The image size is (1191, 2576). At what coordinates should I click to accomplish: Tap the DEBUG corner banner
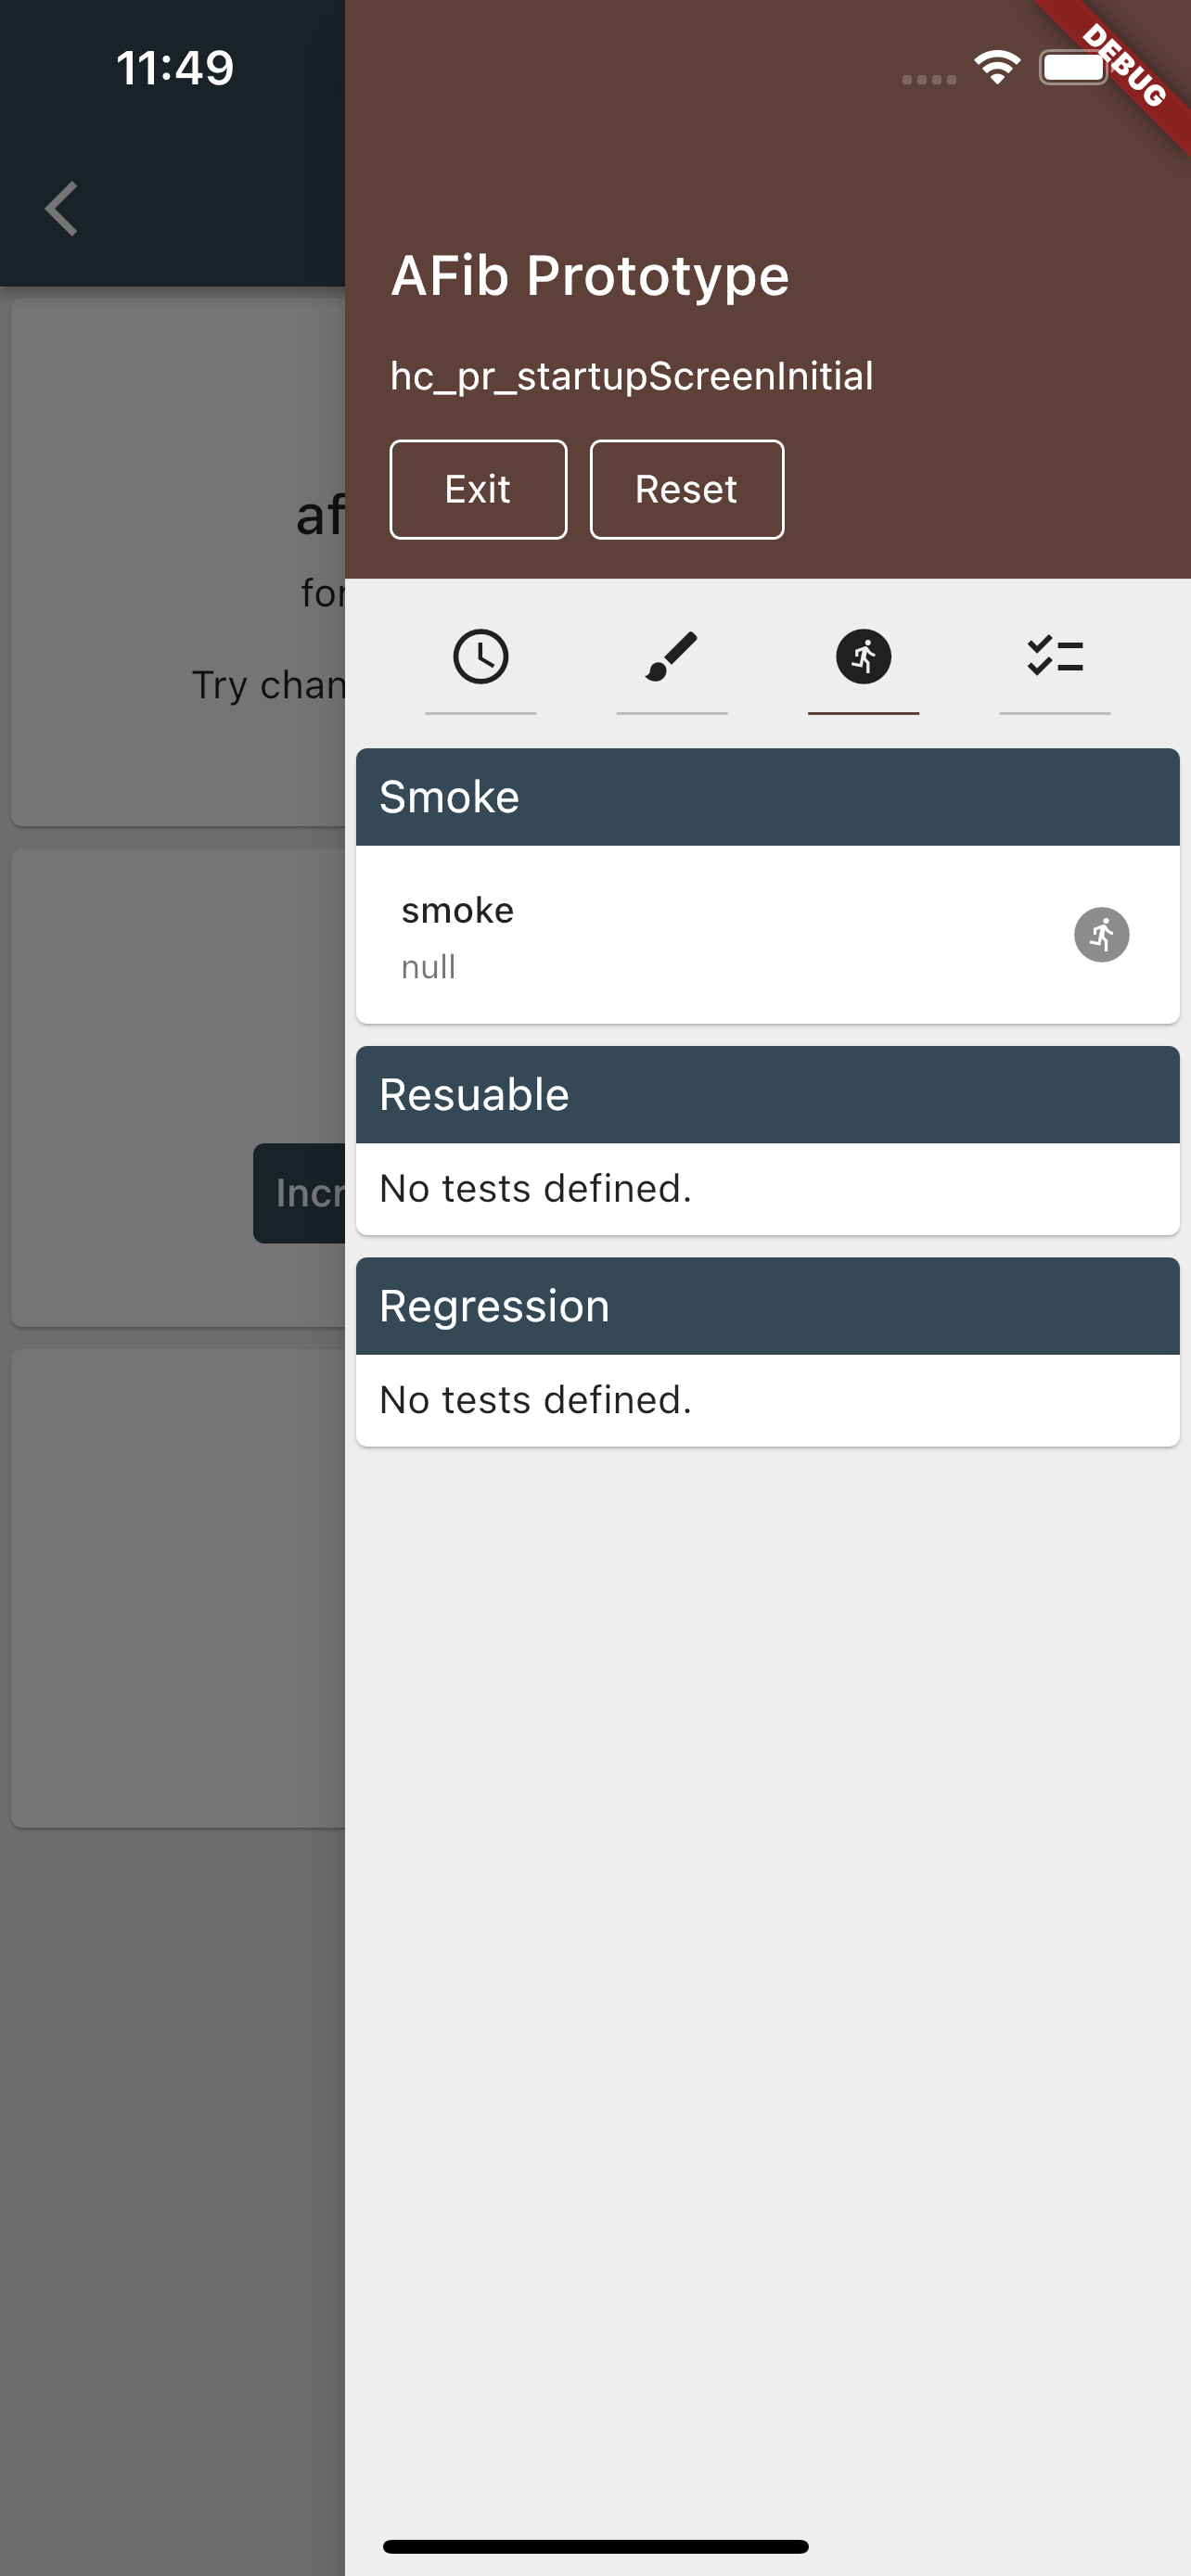(1125, 66)
